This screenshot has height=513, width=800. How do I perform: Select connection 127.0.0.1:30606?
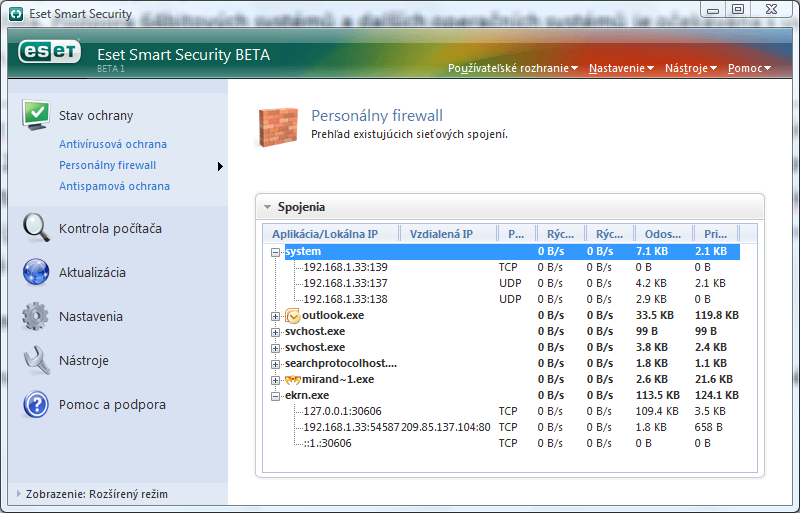[342, 411]
